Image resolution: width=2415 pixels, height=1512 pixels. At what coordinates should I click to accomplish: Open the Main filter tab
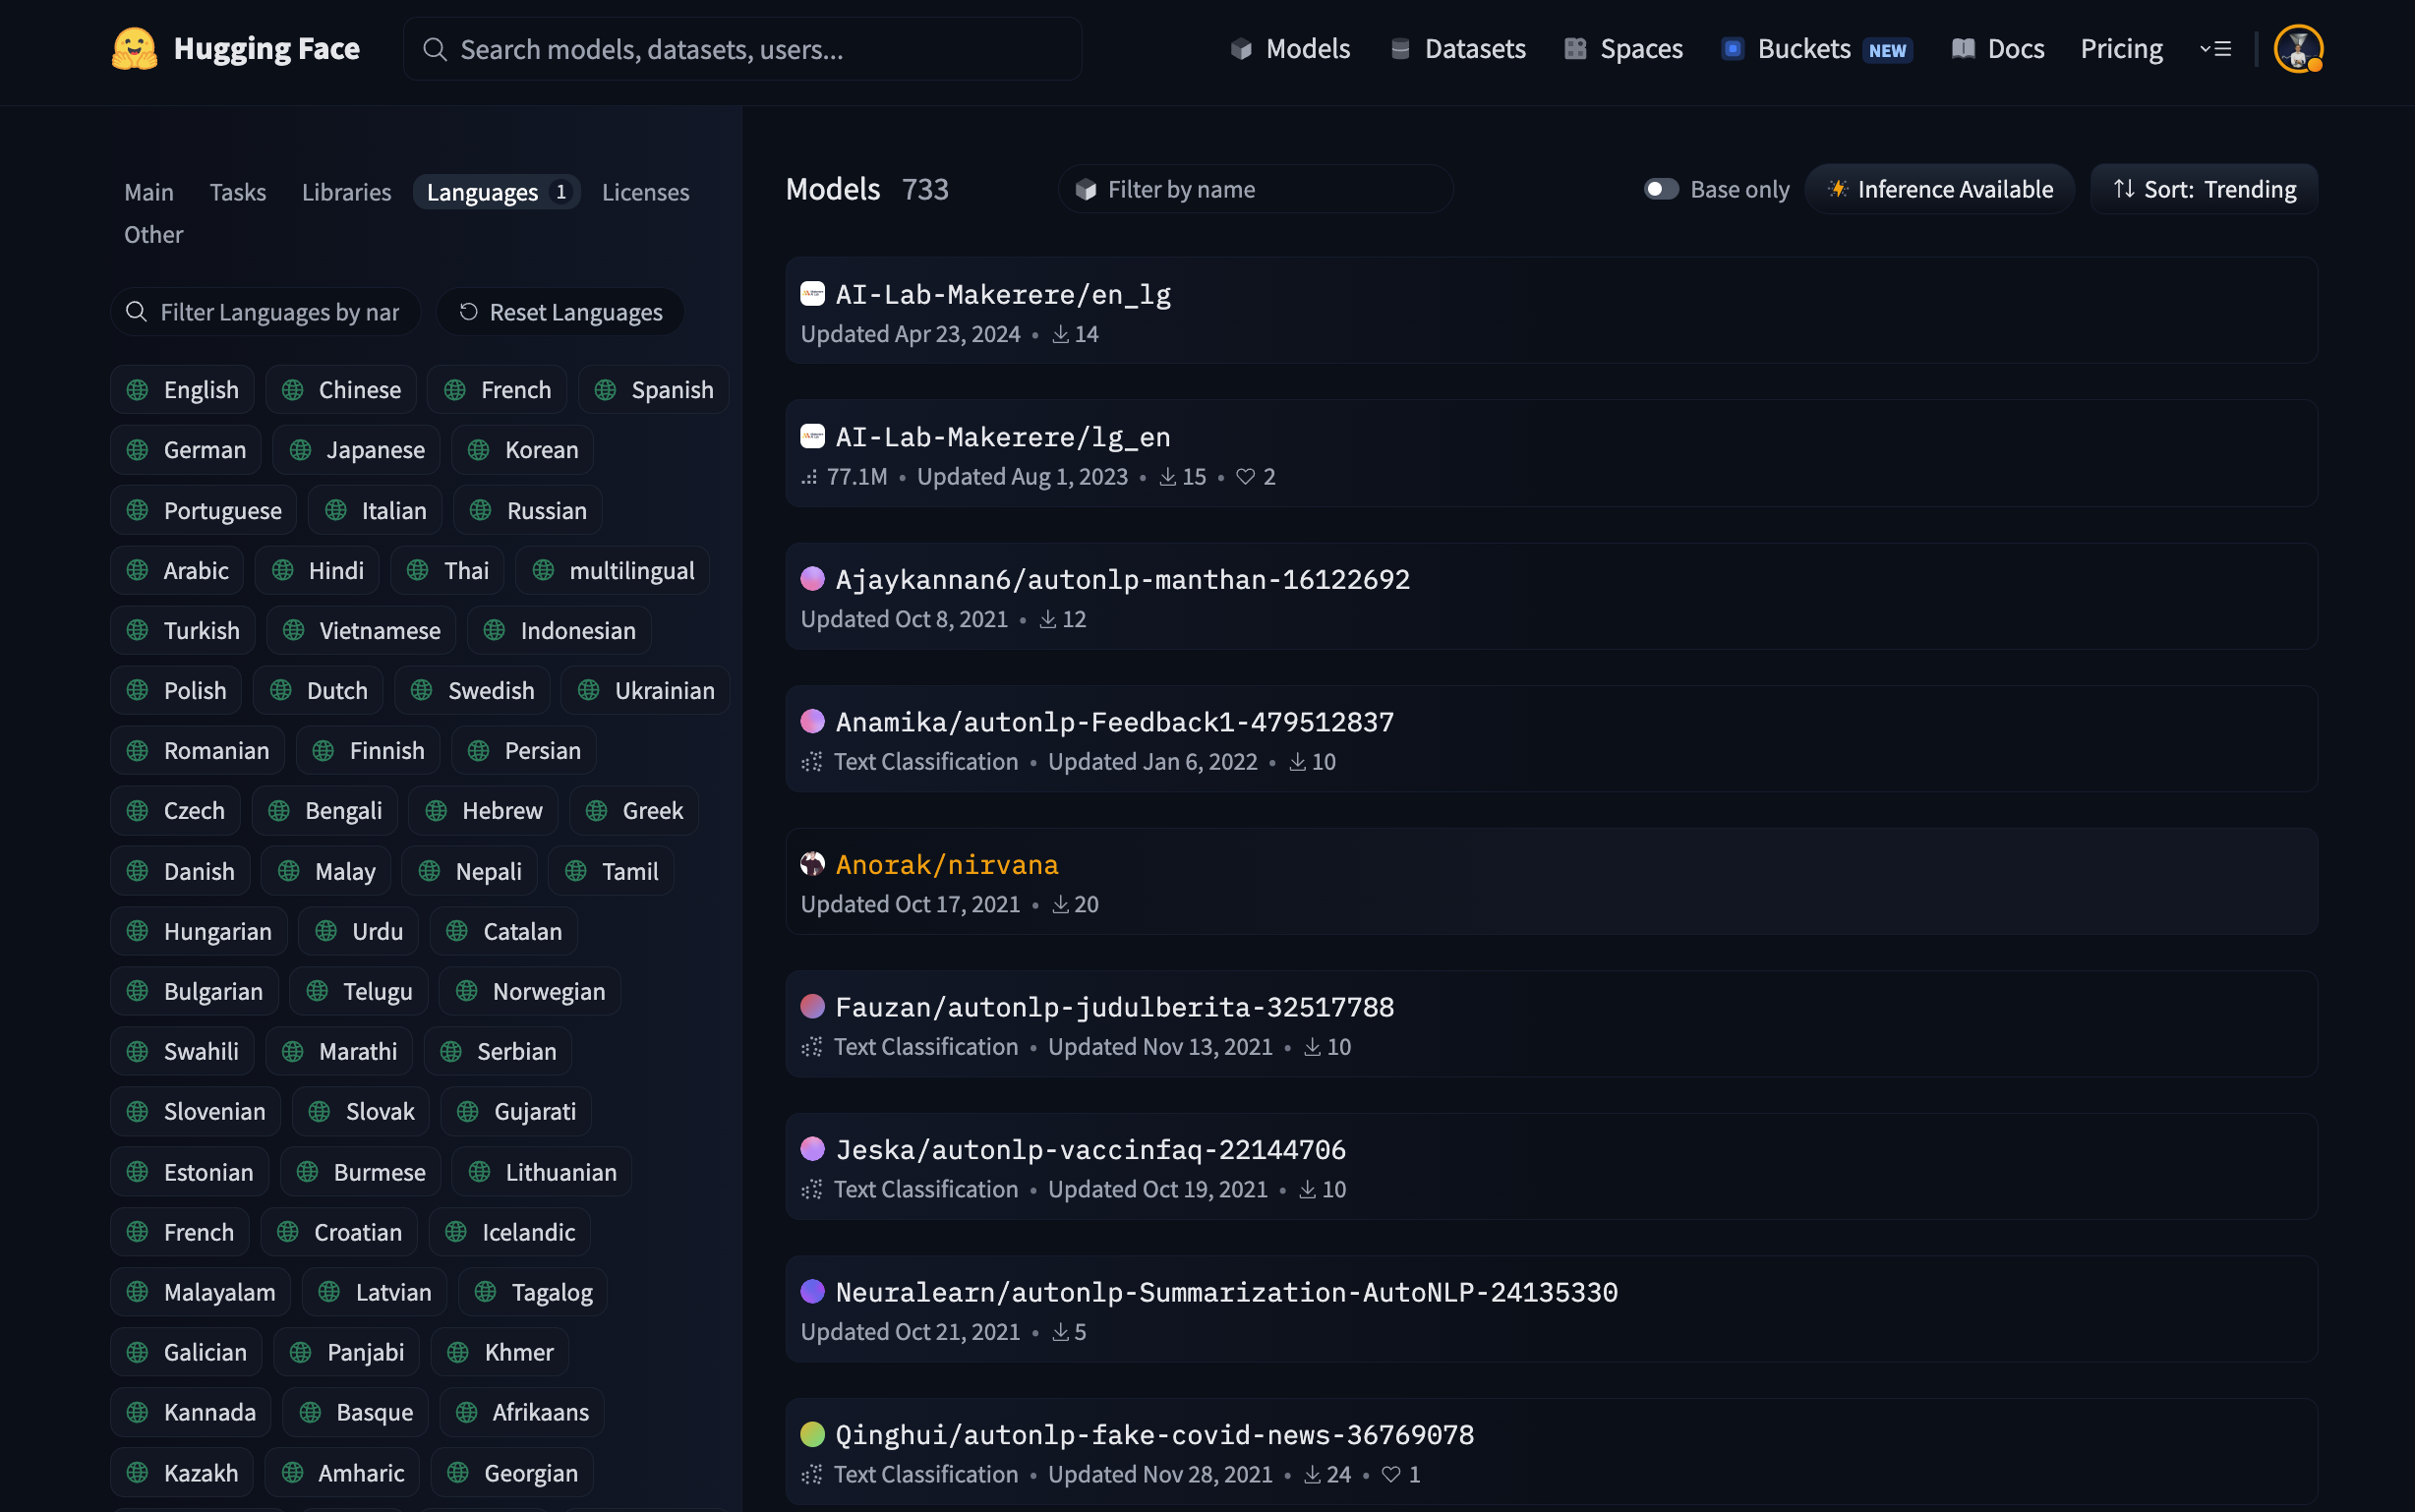coord(149,192)
